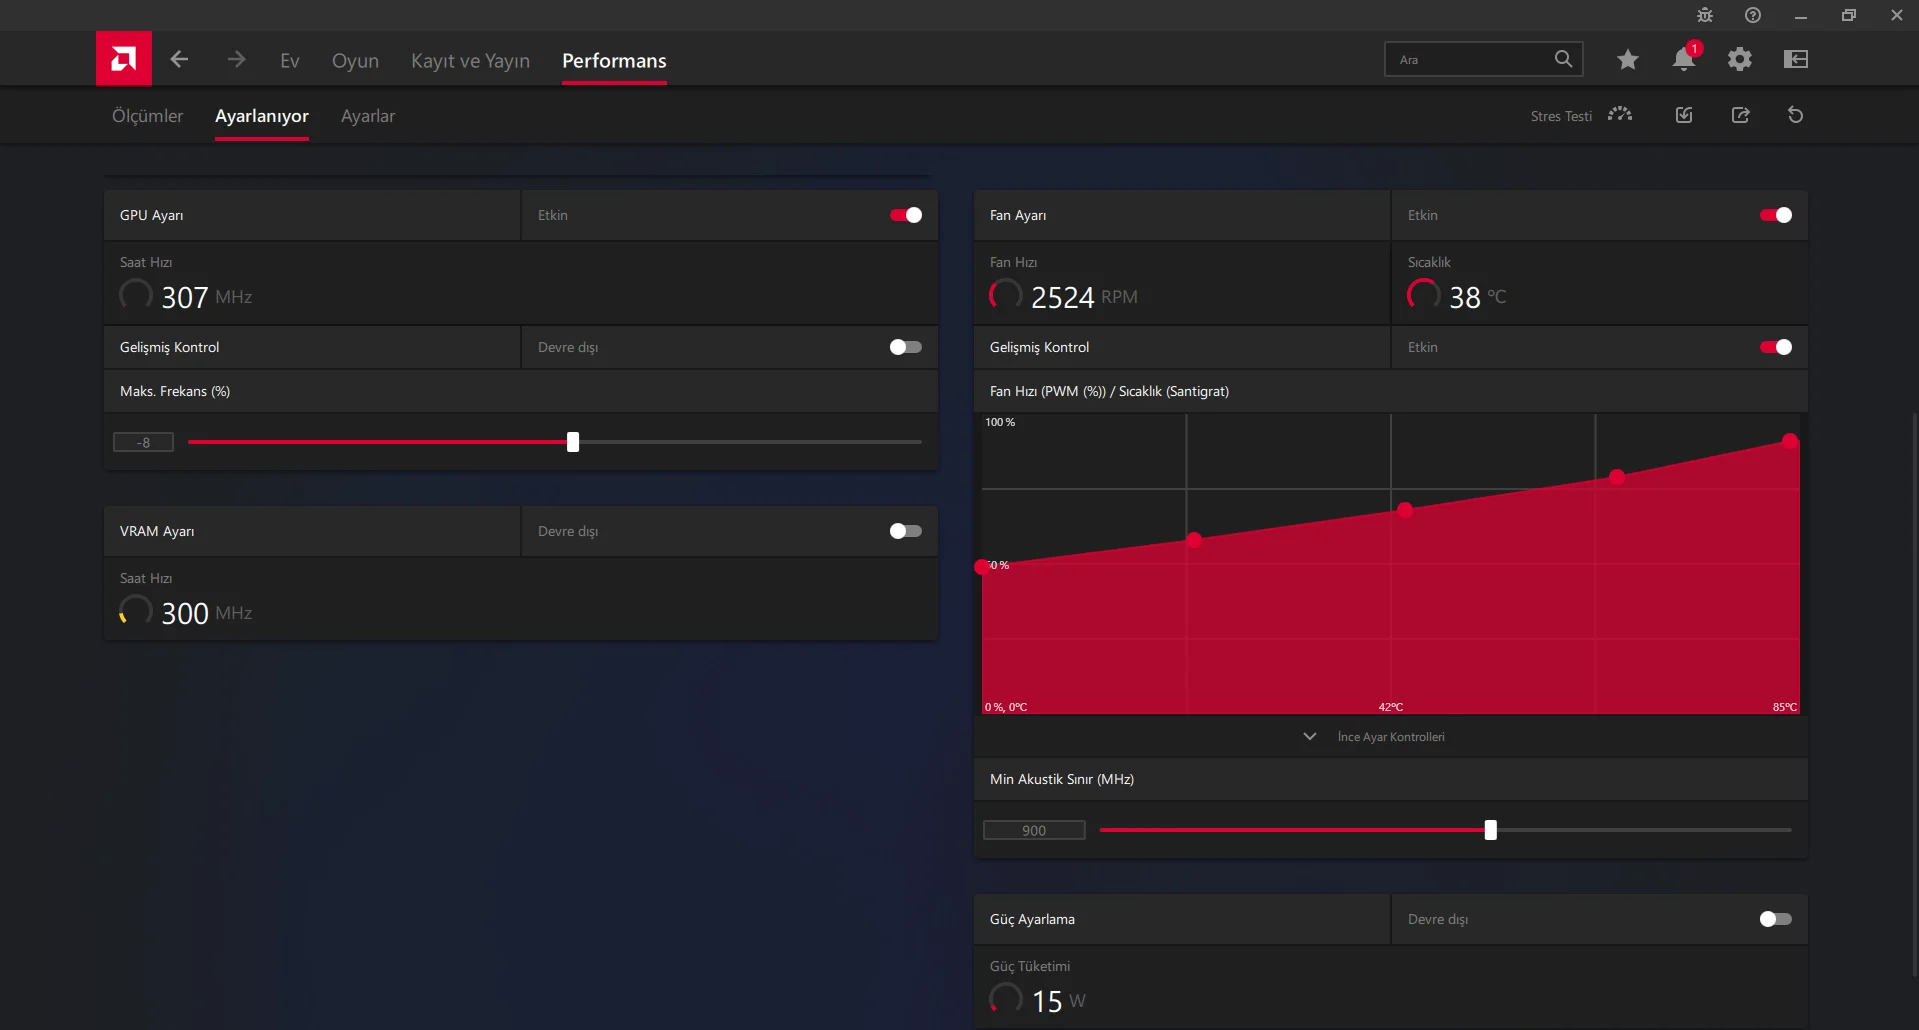Enable Güç Ayarlama toggle
Image resolution: width=1919 pixels, height=1030 pixels.
[x=1776, y=919]
